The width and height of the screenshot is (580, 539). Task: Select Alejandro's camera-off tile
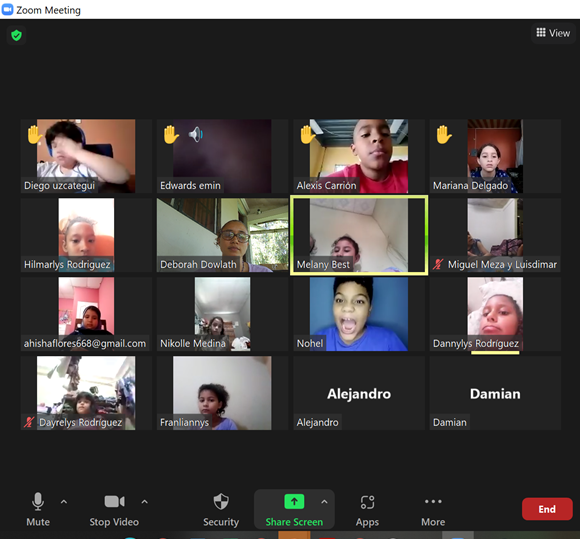pyautogui.click(x=359, y=393)
